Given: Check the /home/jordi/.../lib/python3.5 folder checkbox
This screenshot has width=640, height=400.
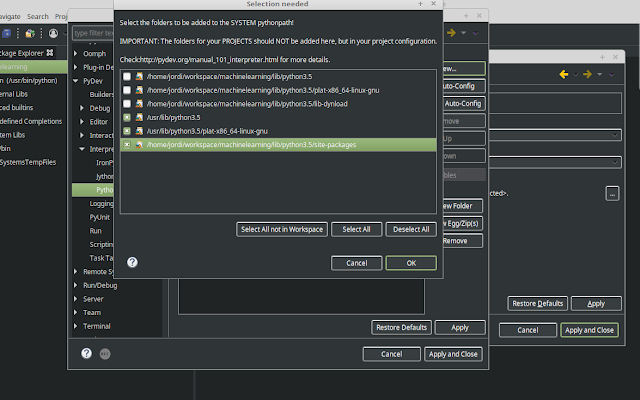Looking at the screenshot, I should pos(127,76).
